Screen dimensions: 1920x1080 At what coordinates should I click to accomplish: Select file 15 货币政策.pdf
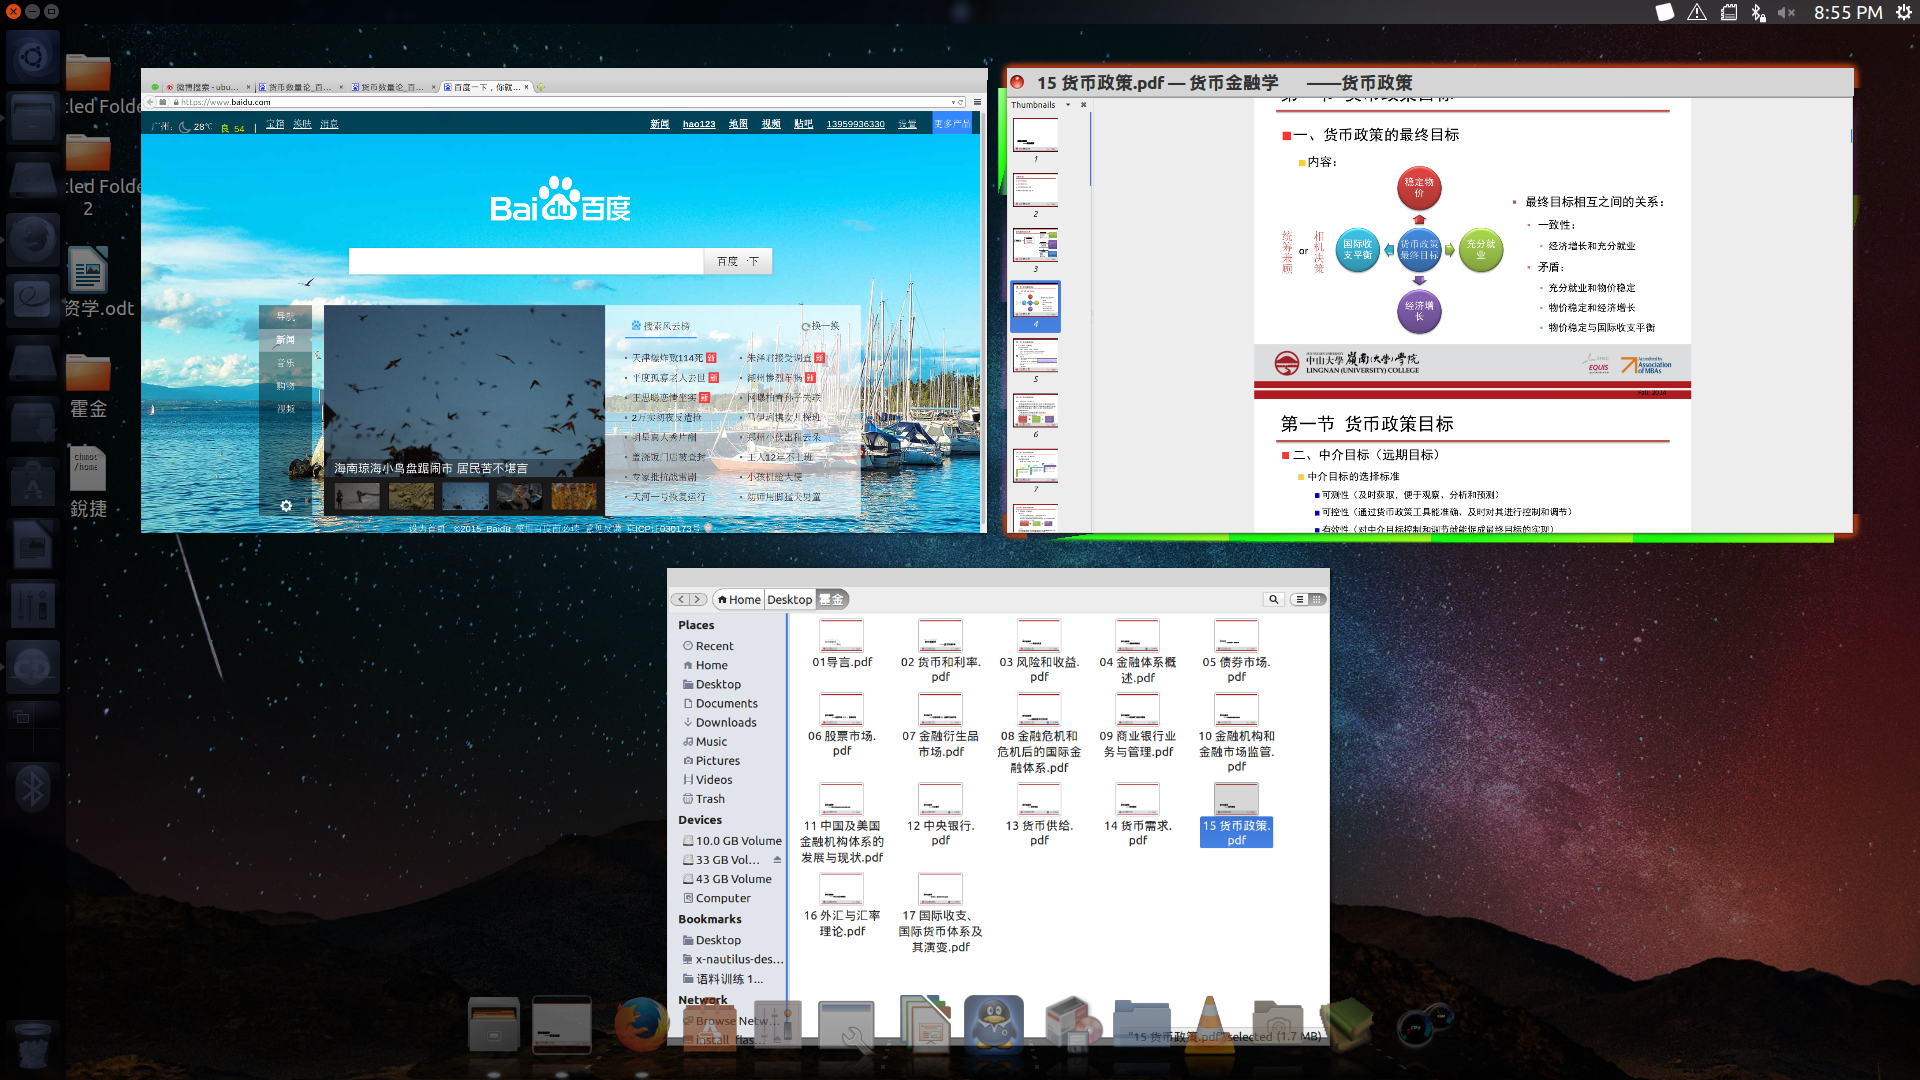(x=1236, y=816)
